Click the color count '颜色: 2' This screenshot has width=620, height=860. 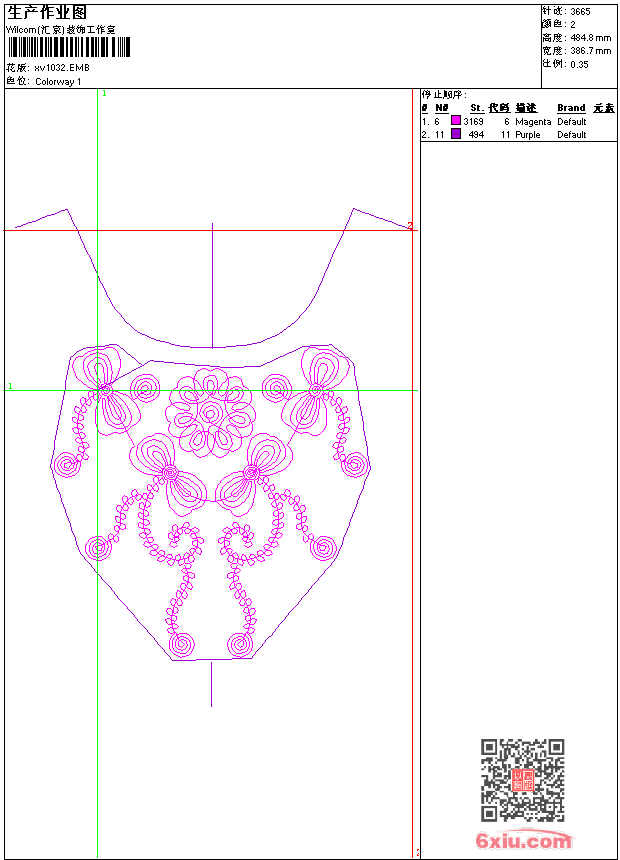pos(559,25)
